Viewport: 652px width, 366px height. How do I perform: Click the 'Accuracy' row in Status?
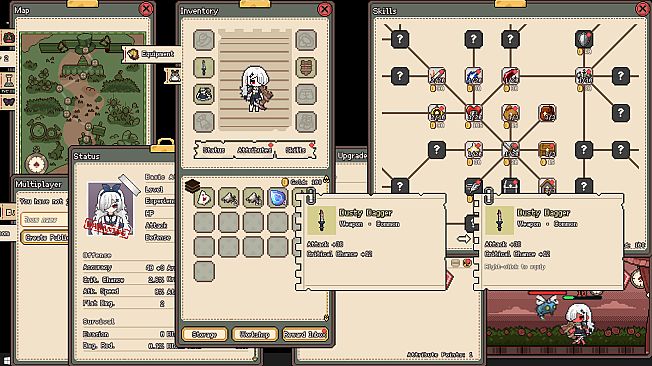(128, 267)
